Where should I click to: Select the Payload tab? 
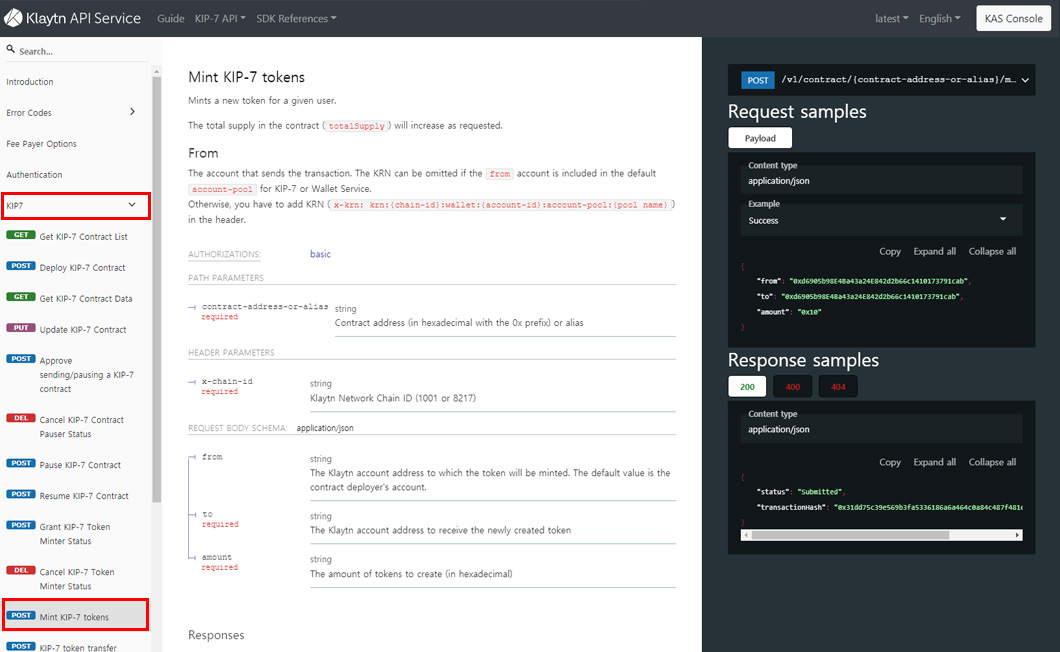[760, 138]
